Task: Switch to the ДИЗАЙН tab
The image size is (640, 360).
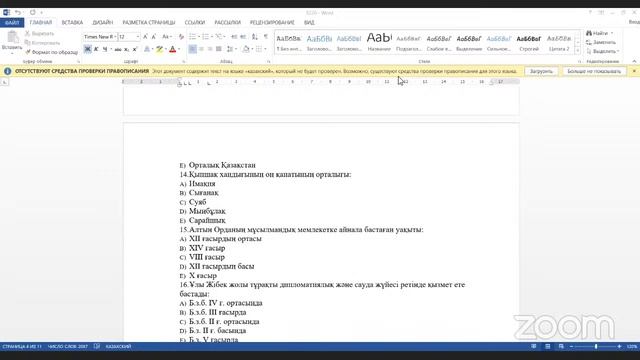Action: (x=102, y=22)
